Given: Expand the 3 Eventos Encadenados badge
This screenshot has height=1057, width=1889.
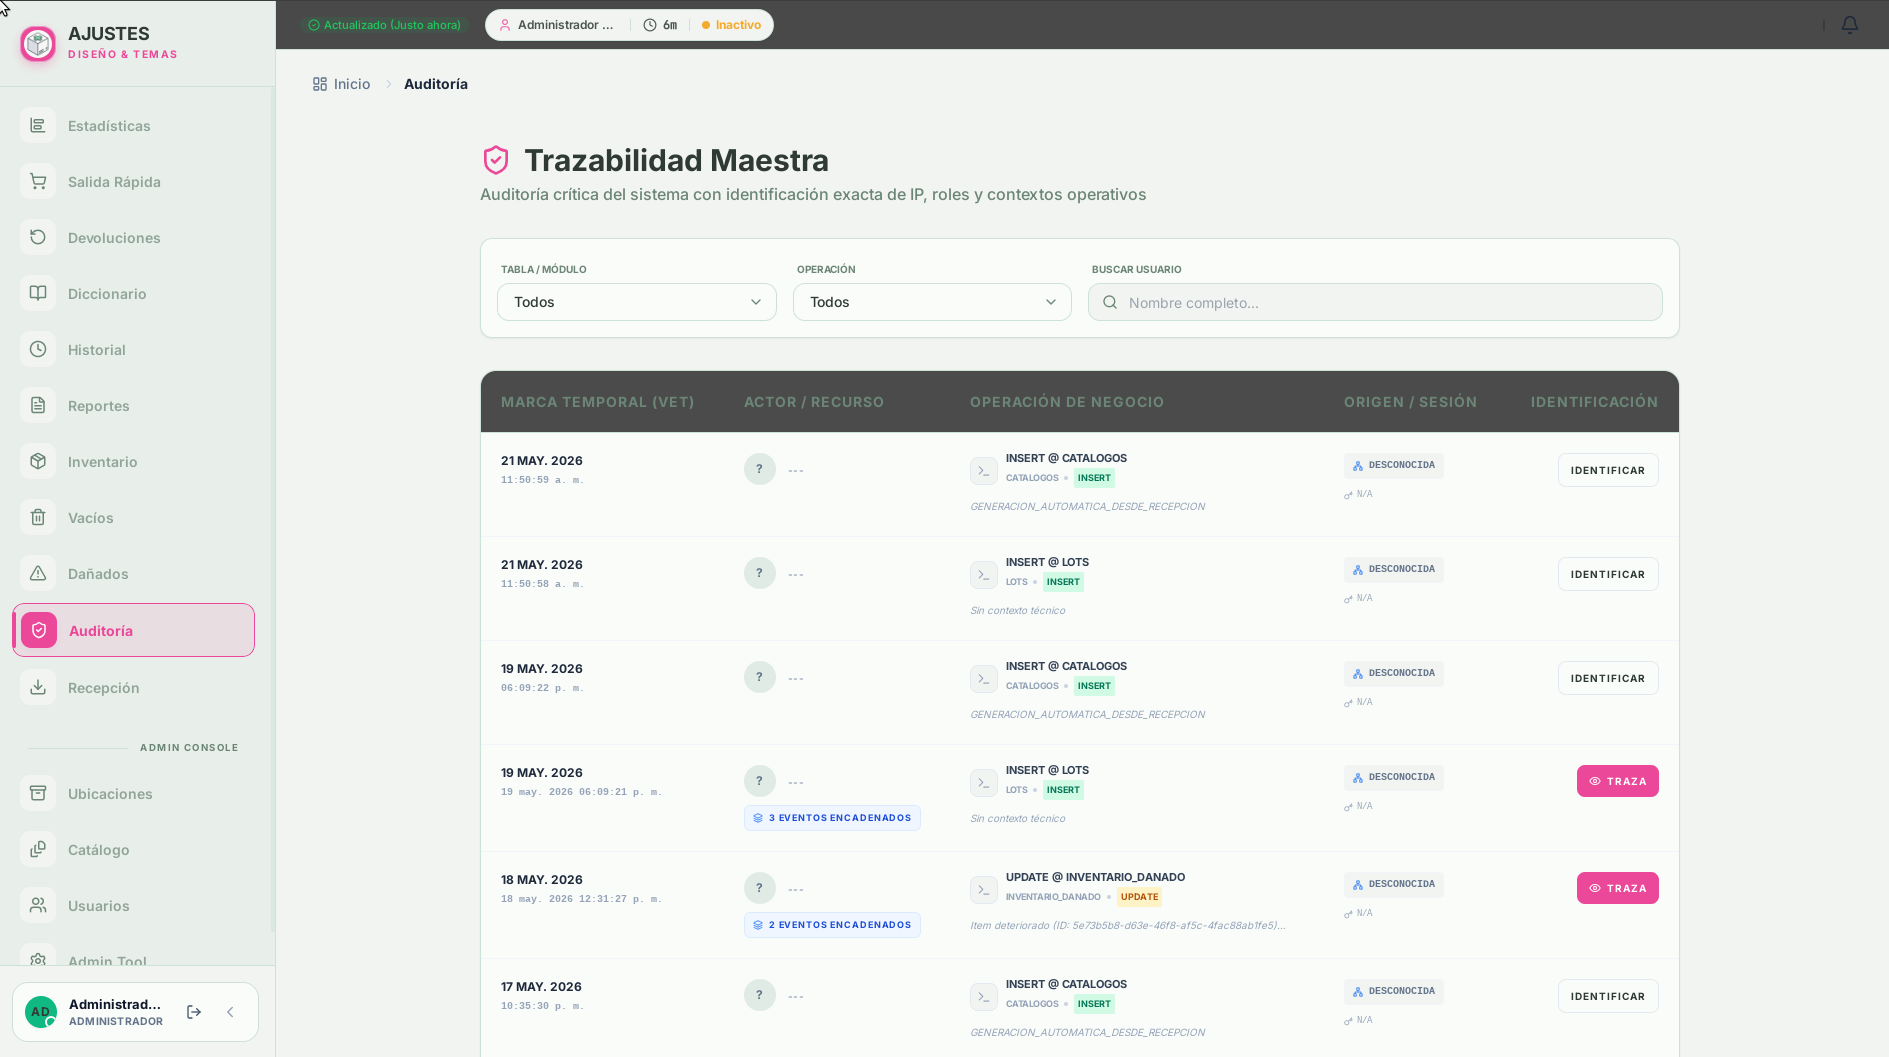Looking at the screenshot, I should click(x=832, y=818).
